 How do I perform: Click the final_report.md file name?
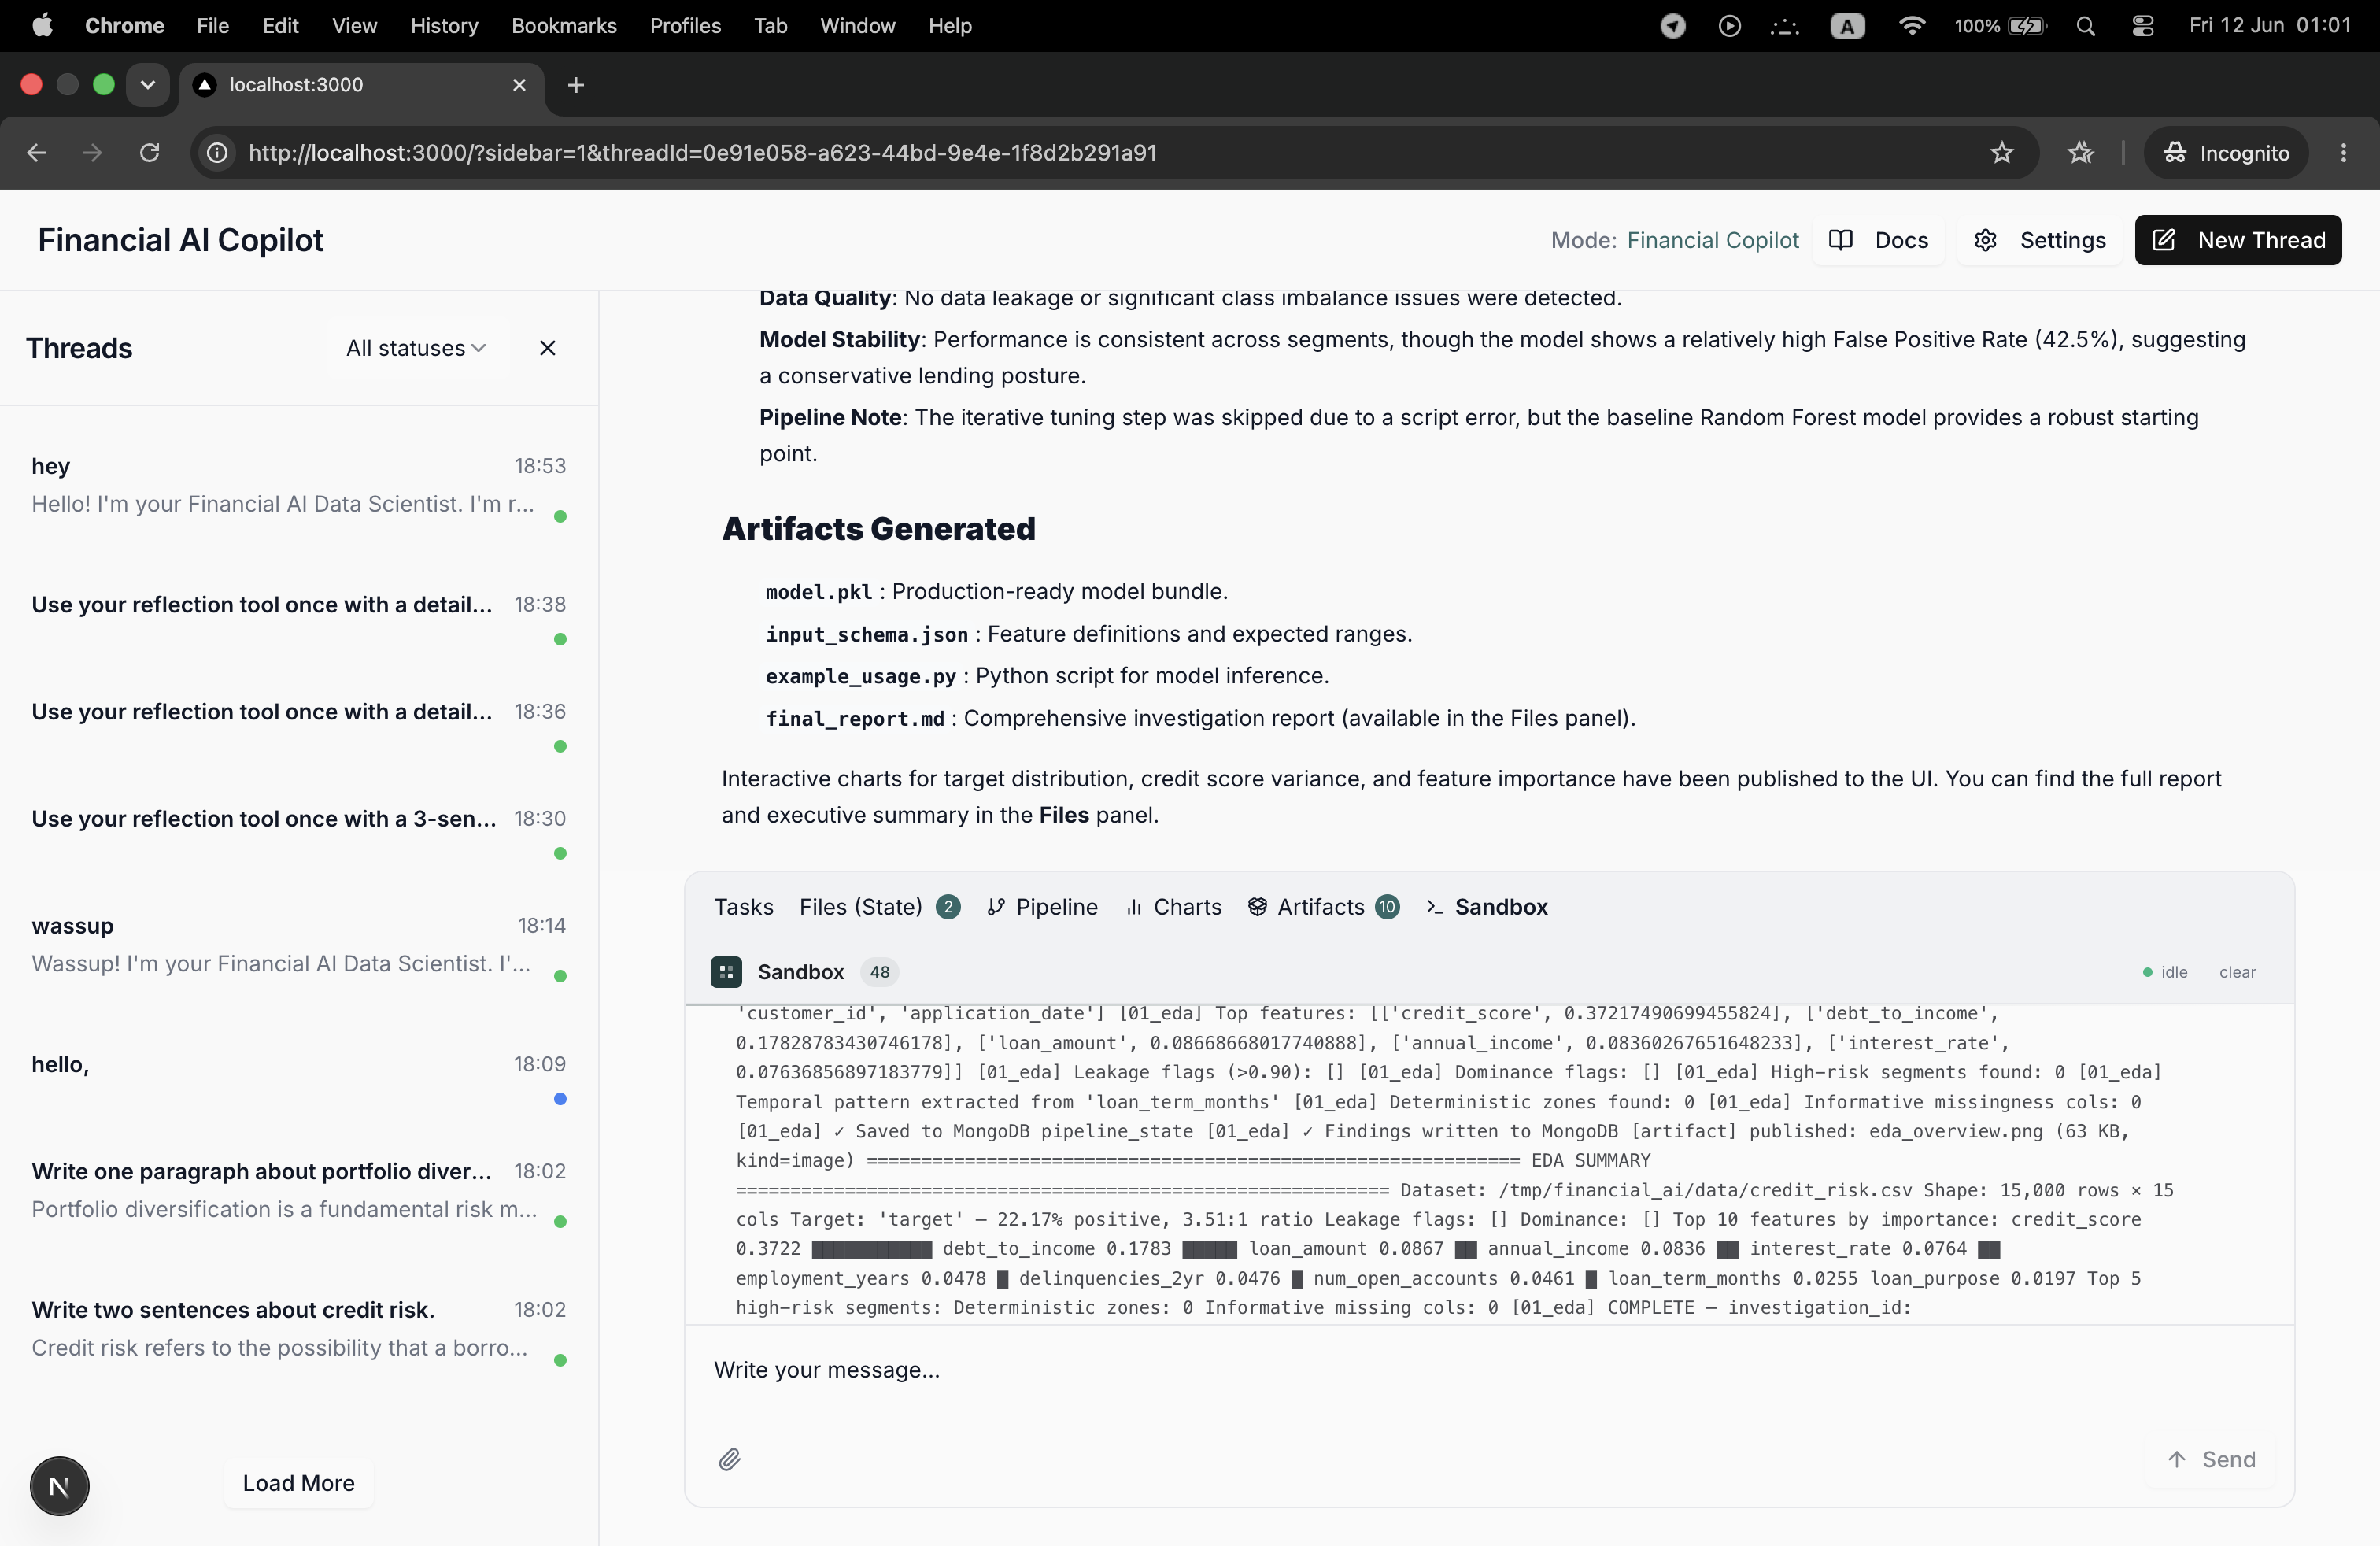855,718
